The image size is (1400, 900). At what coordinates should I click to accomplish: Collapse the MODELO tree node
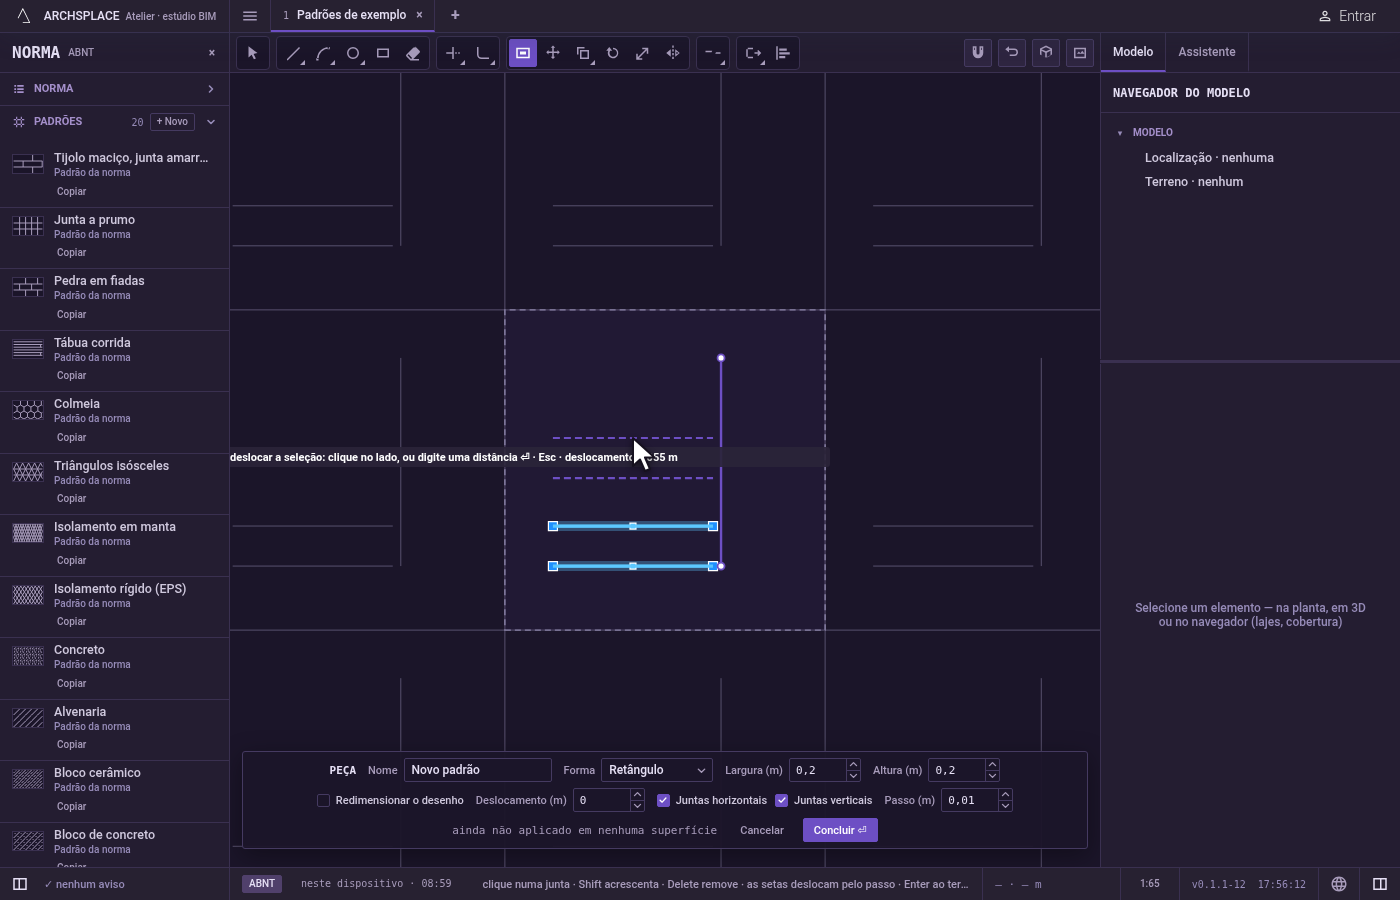[x=1120, y=132]
